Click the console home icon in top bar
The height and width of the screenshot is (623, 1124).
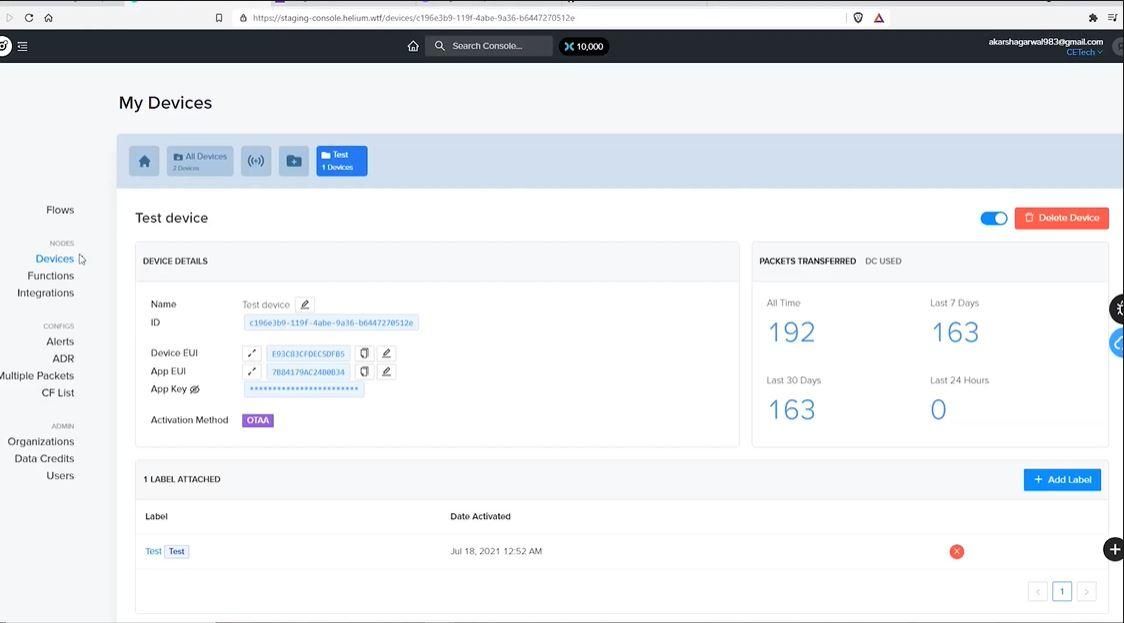pos(413,46)
